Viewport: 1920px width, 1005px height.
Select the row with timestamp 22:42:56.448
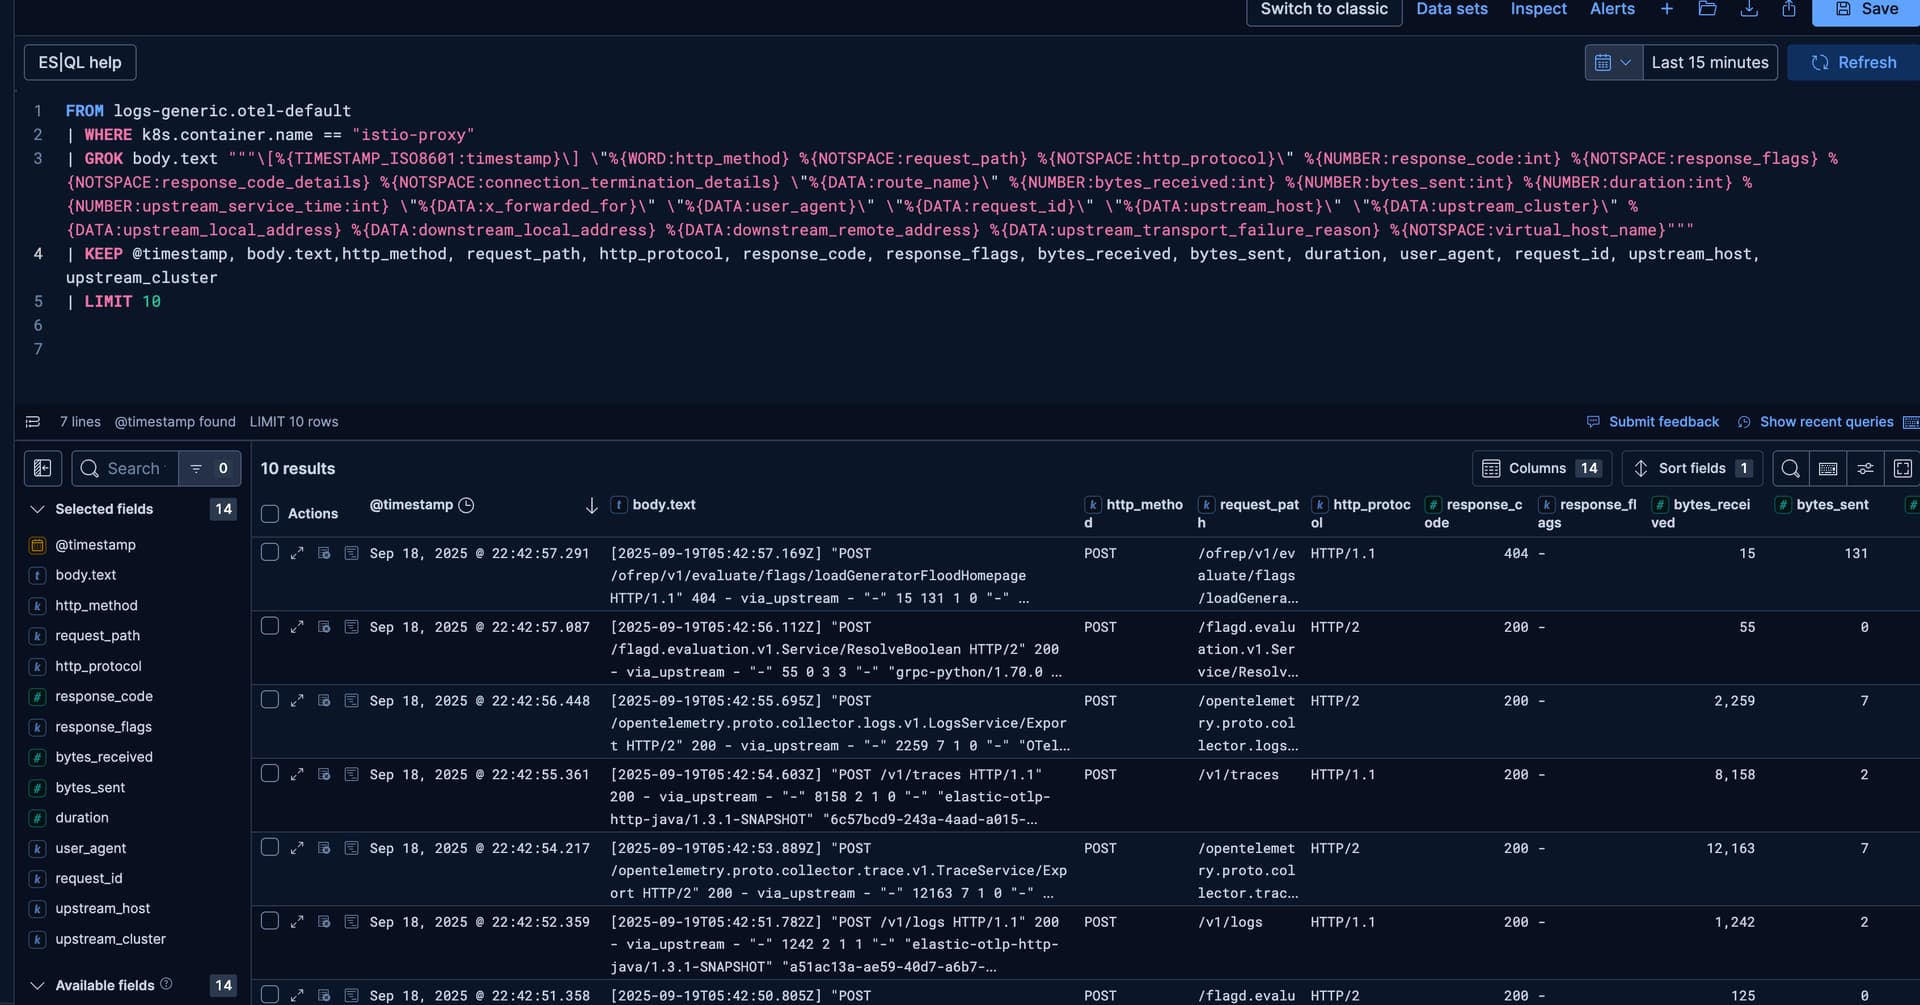[x=270, y=700]
